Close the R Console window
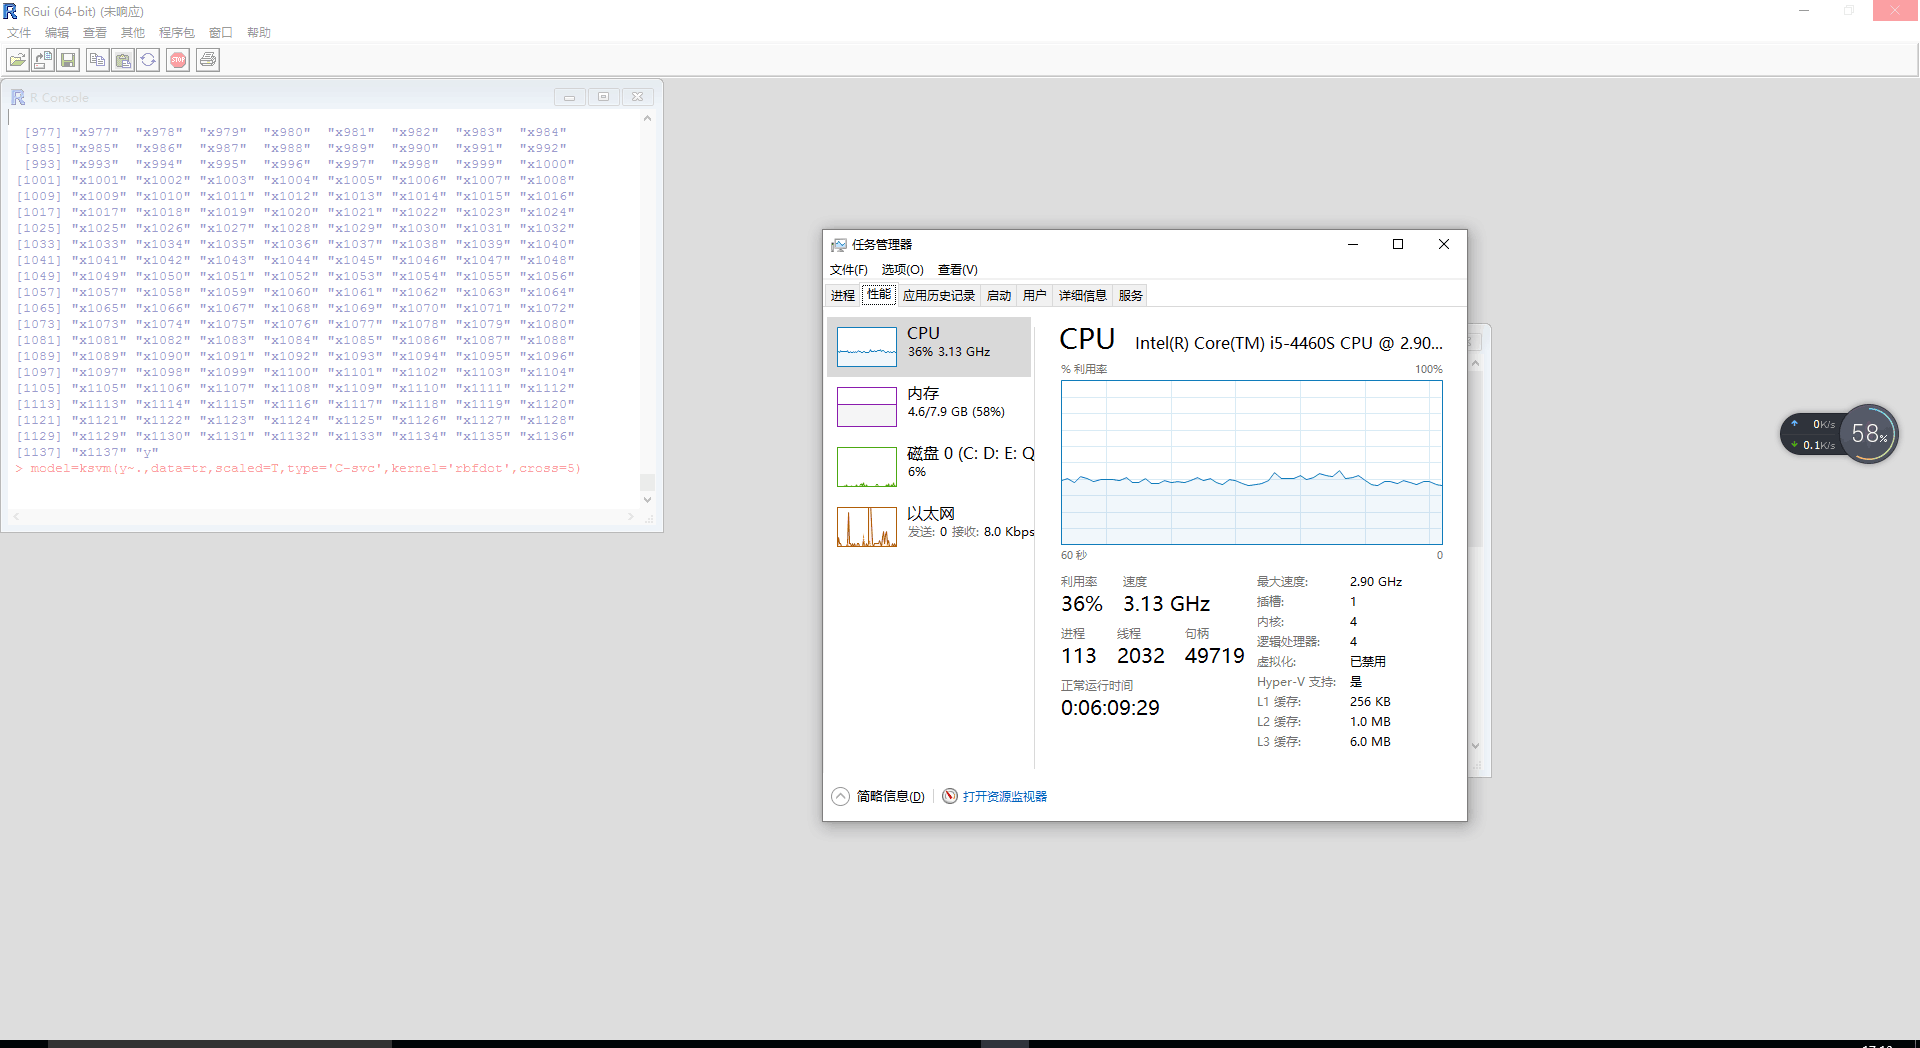 pos(638,97)
